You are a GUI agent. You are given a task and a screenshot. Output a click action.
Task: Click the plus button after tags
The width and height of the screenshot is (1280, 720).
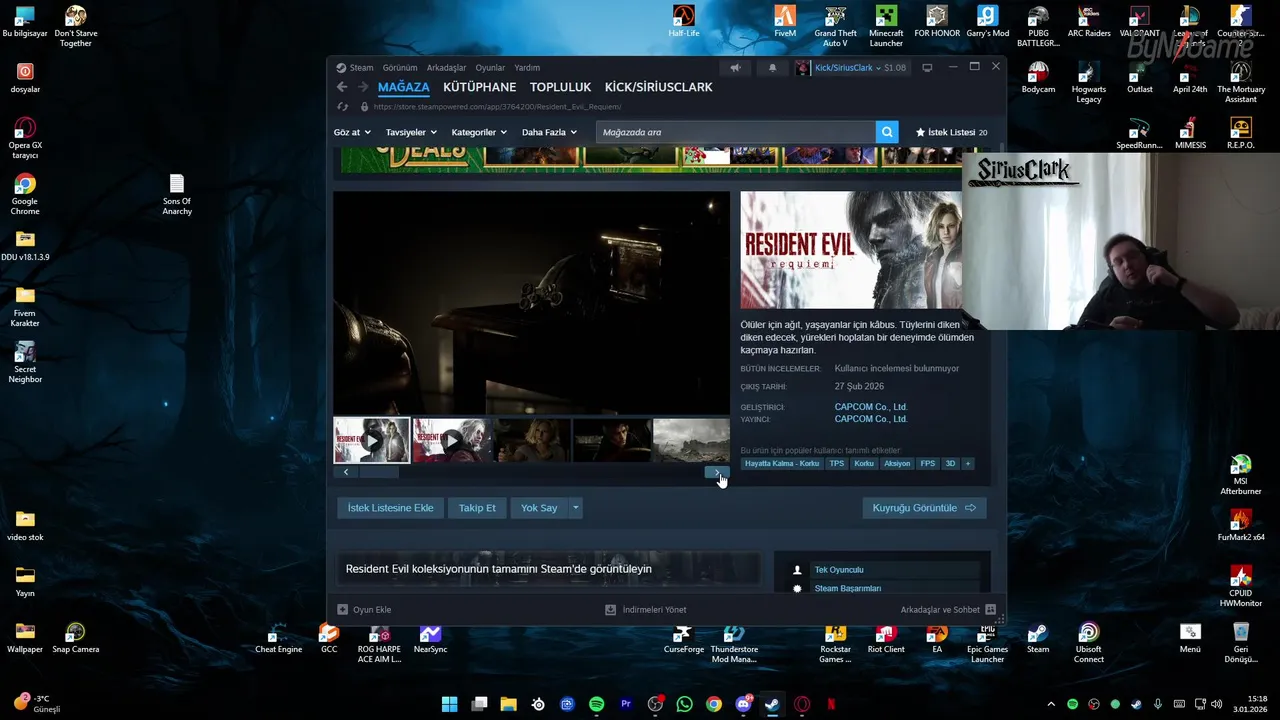(967, 463)
